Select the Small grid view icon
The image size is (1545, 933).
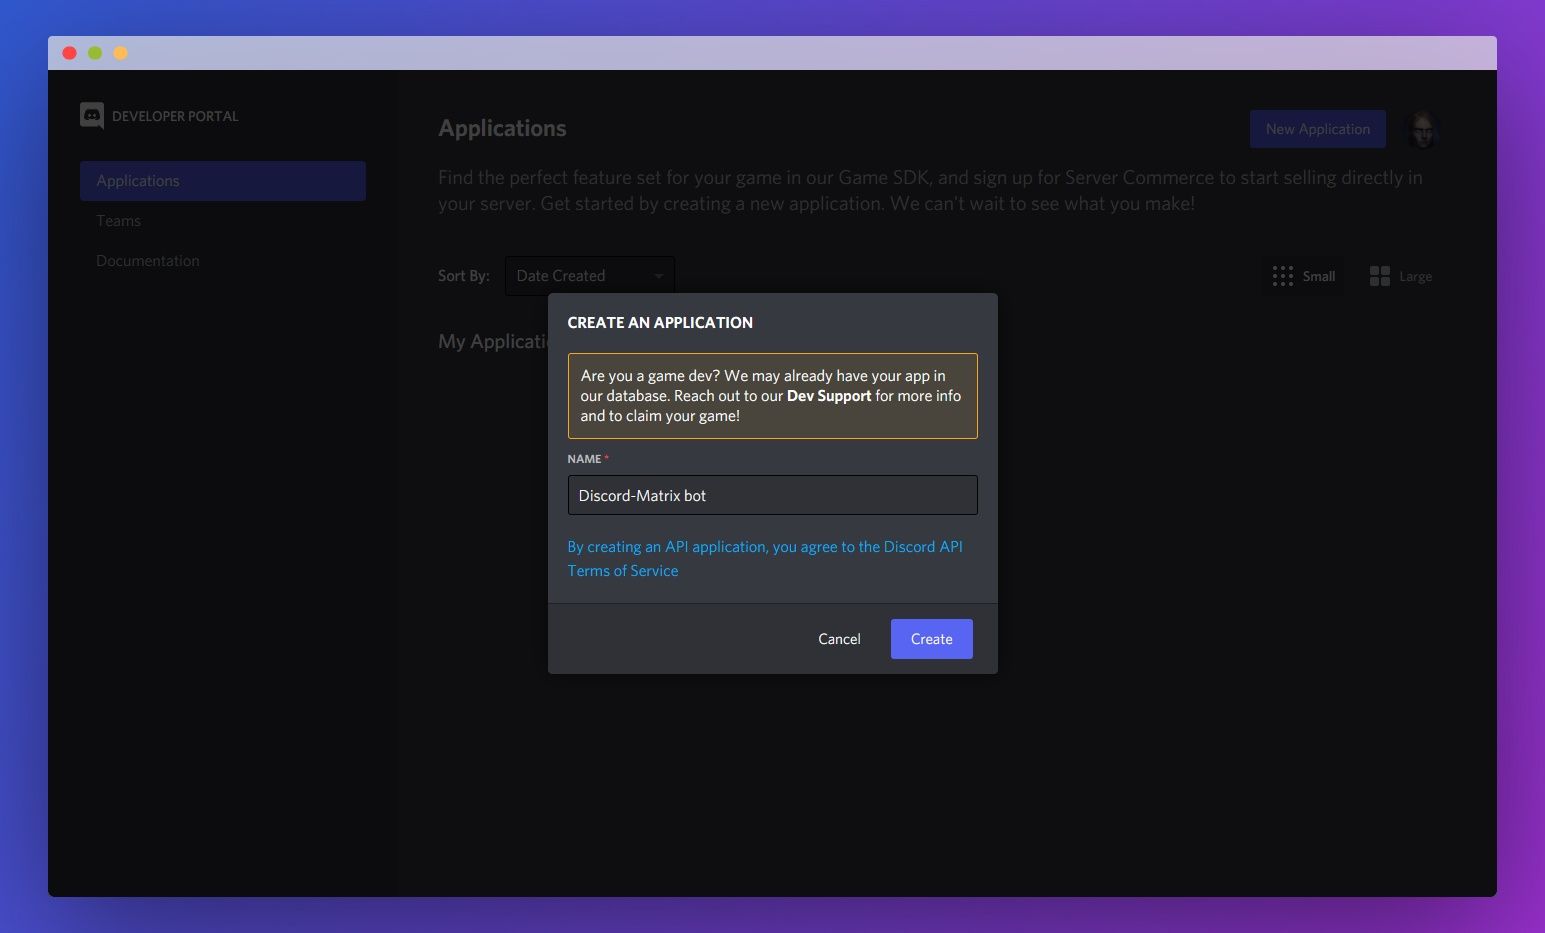(1283, 276)
